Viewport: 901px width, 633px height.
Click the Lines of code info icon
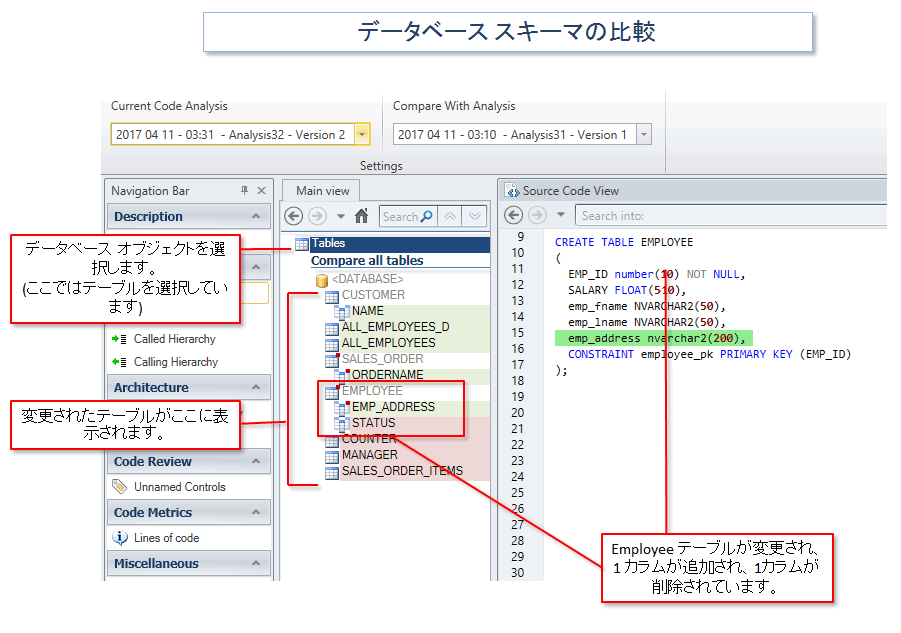click(x=120, y=538)
